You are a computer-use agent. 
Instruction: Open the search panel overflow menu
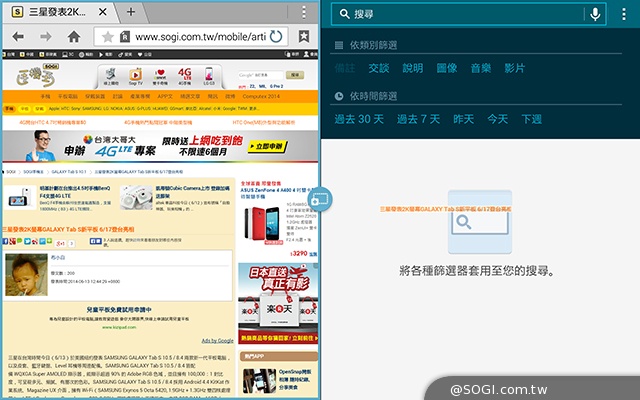[626, 13]
